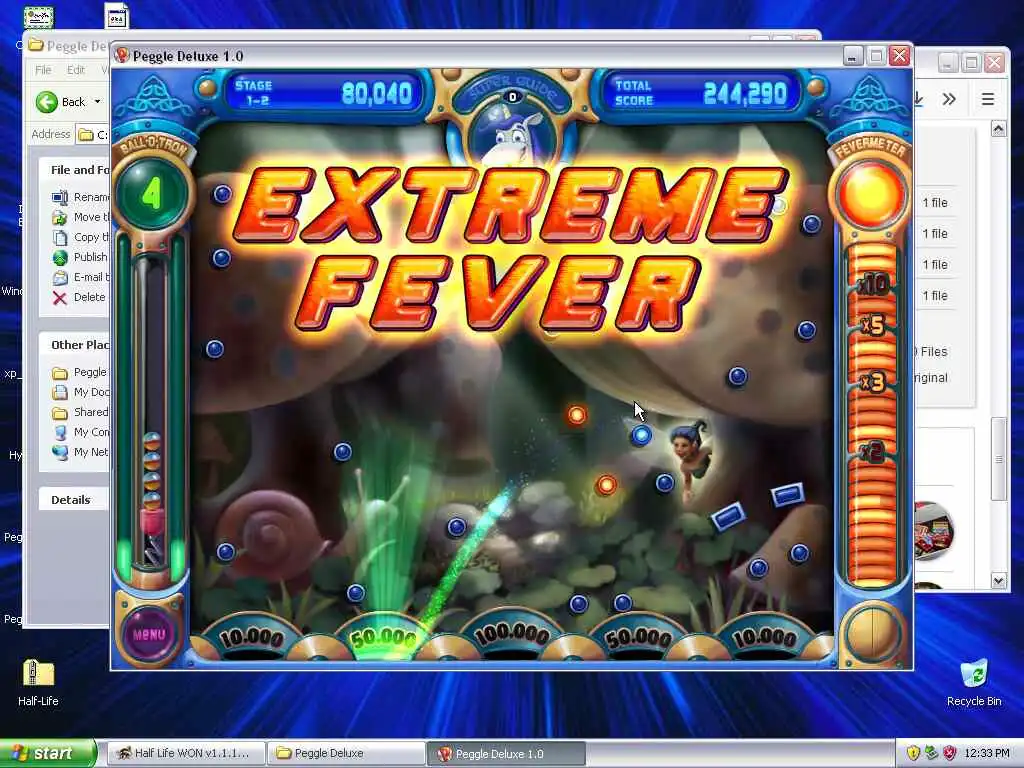Click the double-chevron overflow button in browser
This screenshot has height=768, width=1024.
949,99
